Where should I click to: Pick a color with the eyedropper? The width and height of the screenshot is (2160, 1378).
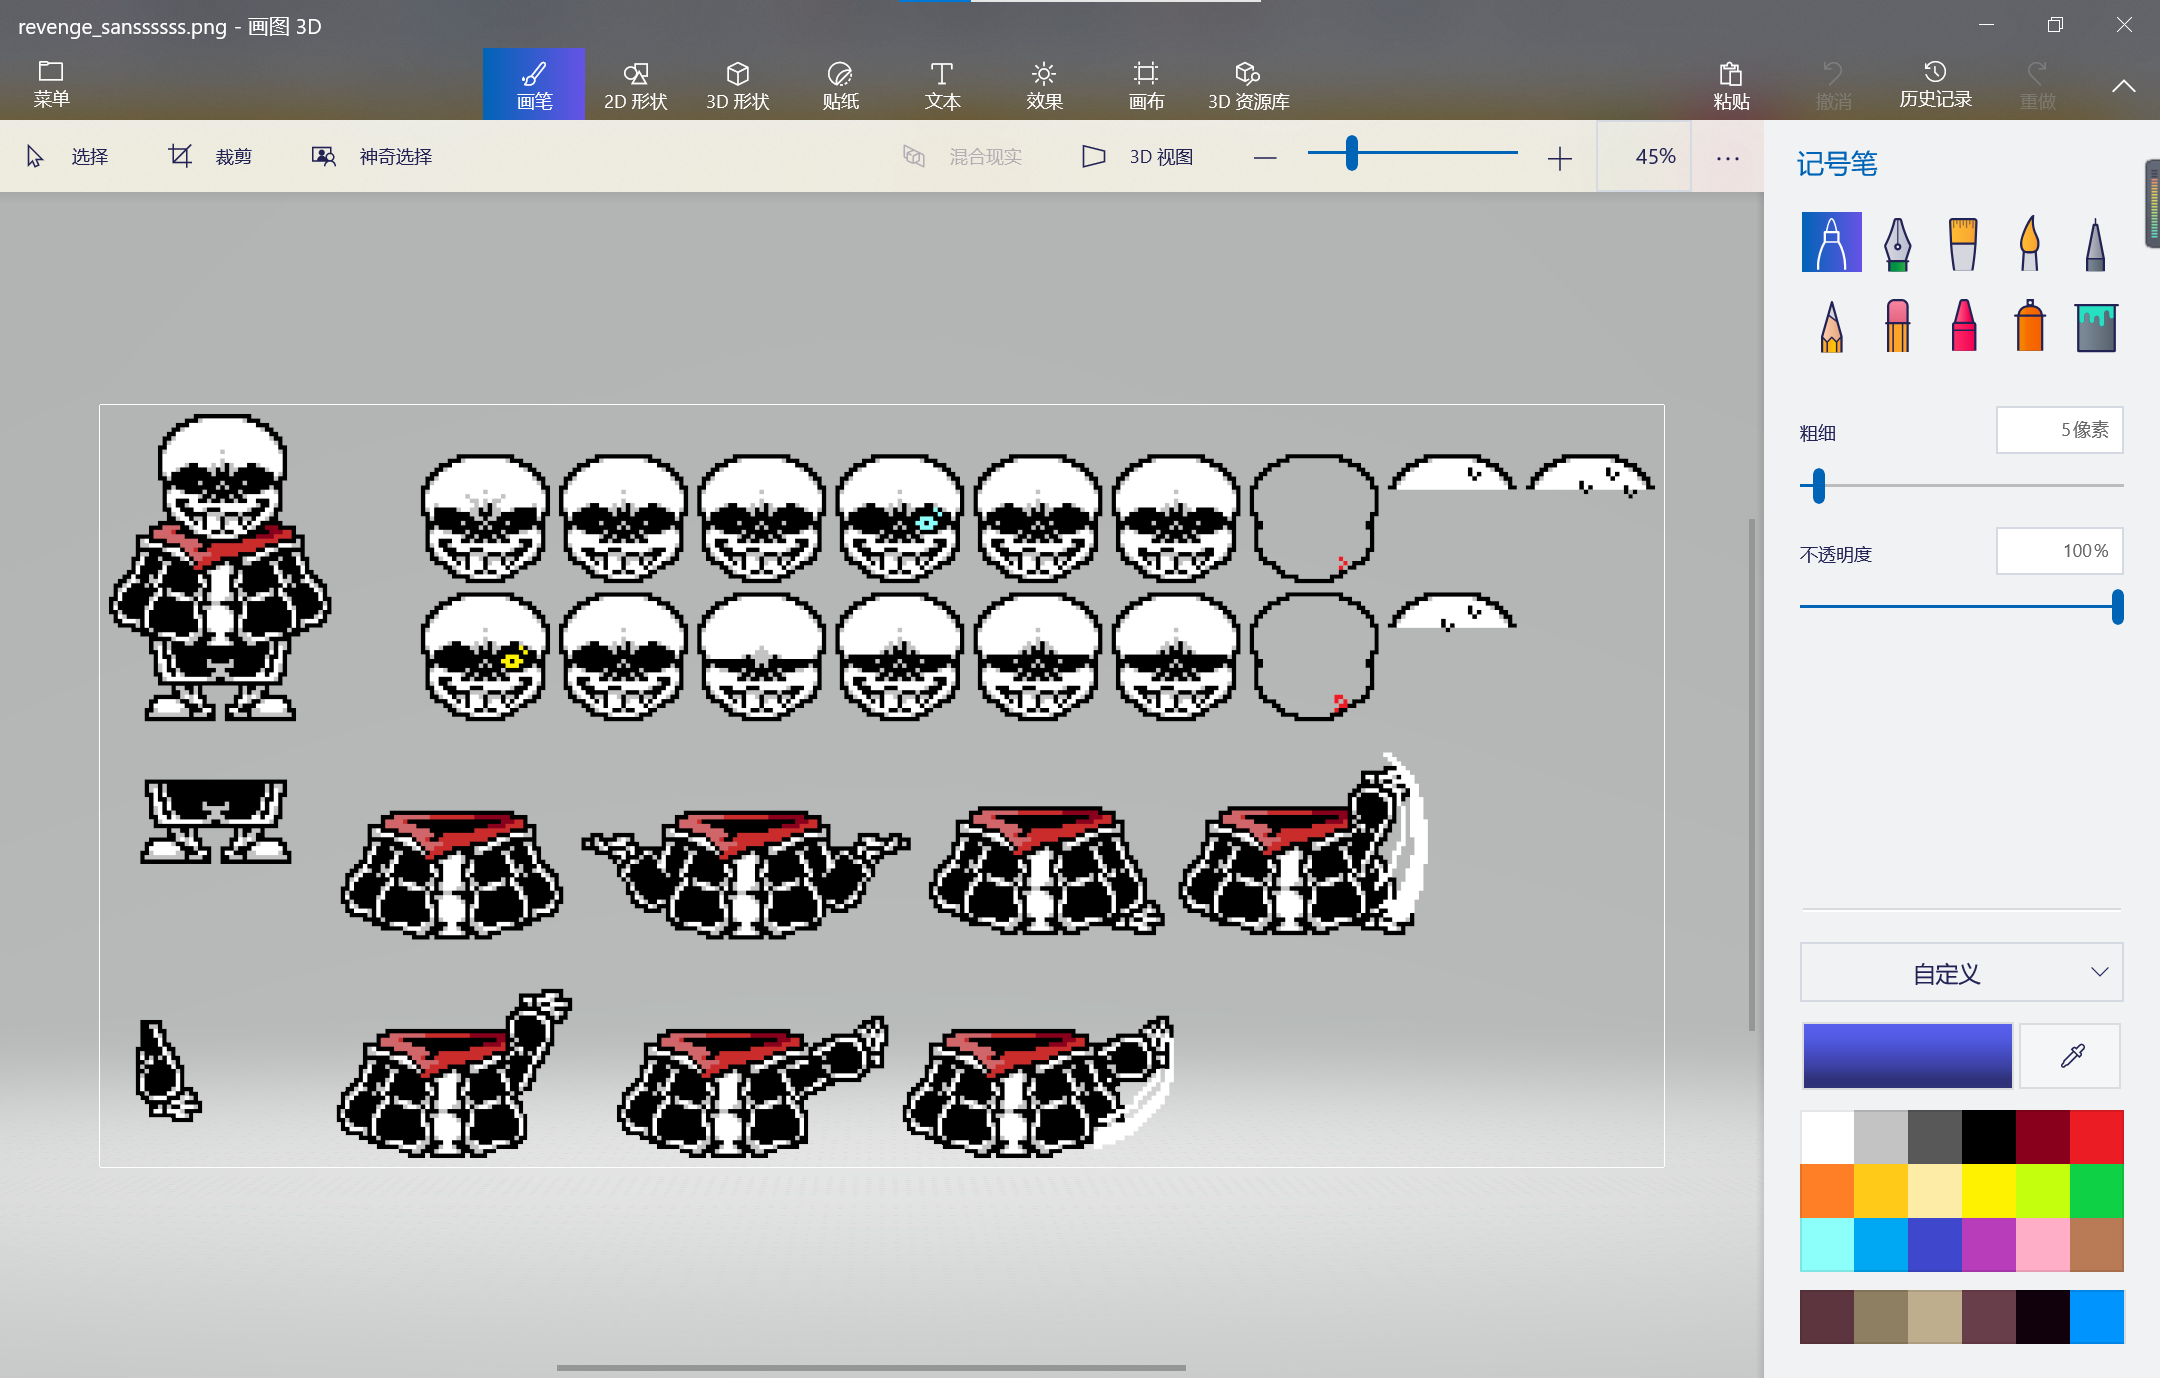(2071, 1056)
